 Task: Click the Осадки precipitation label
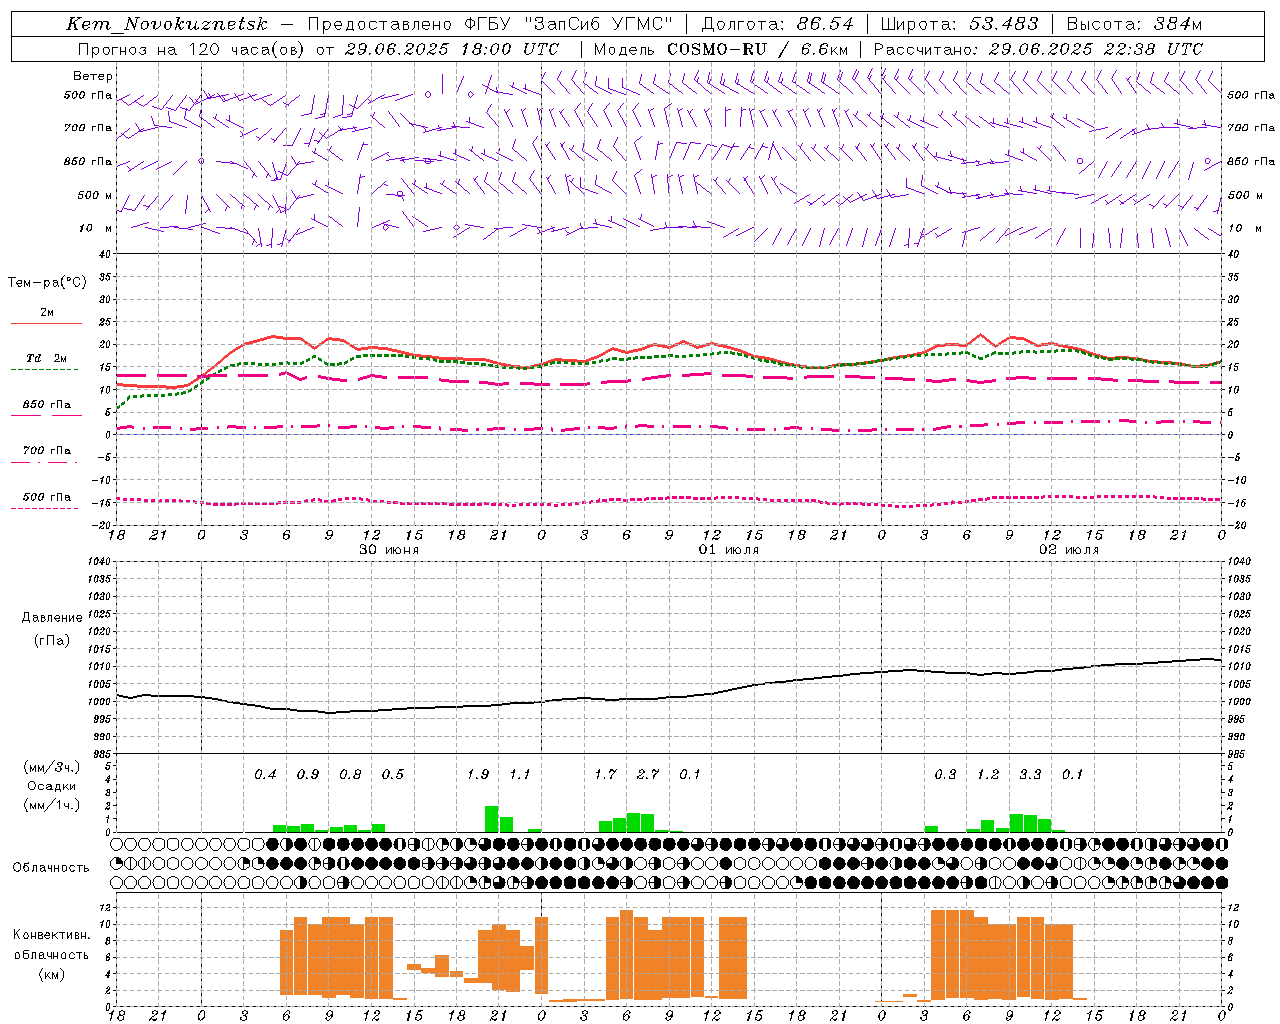pyautogui.click(x=50, y=786)
